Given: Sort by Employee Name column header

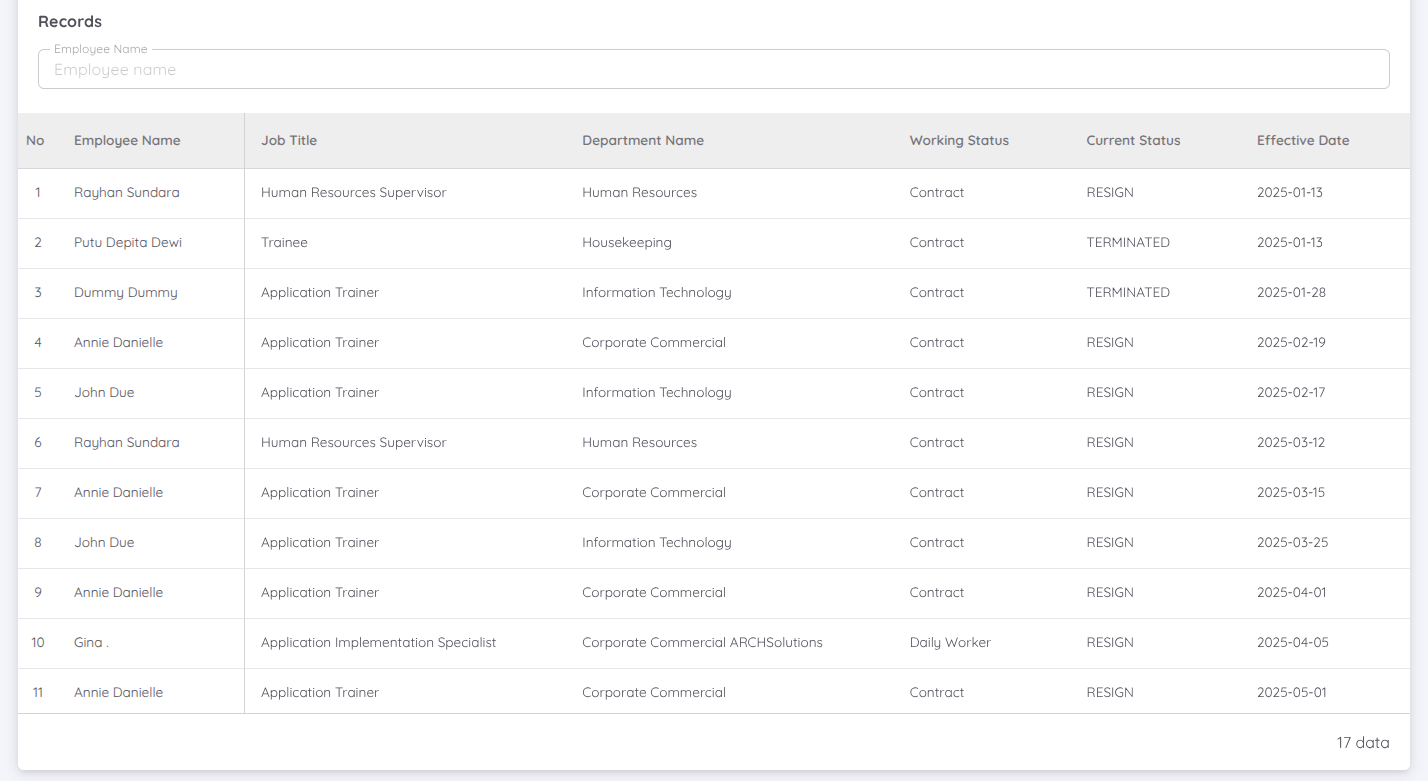Looking at the screenshot, I should point(127,141).
